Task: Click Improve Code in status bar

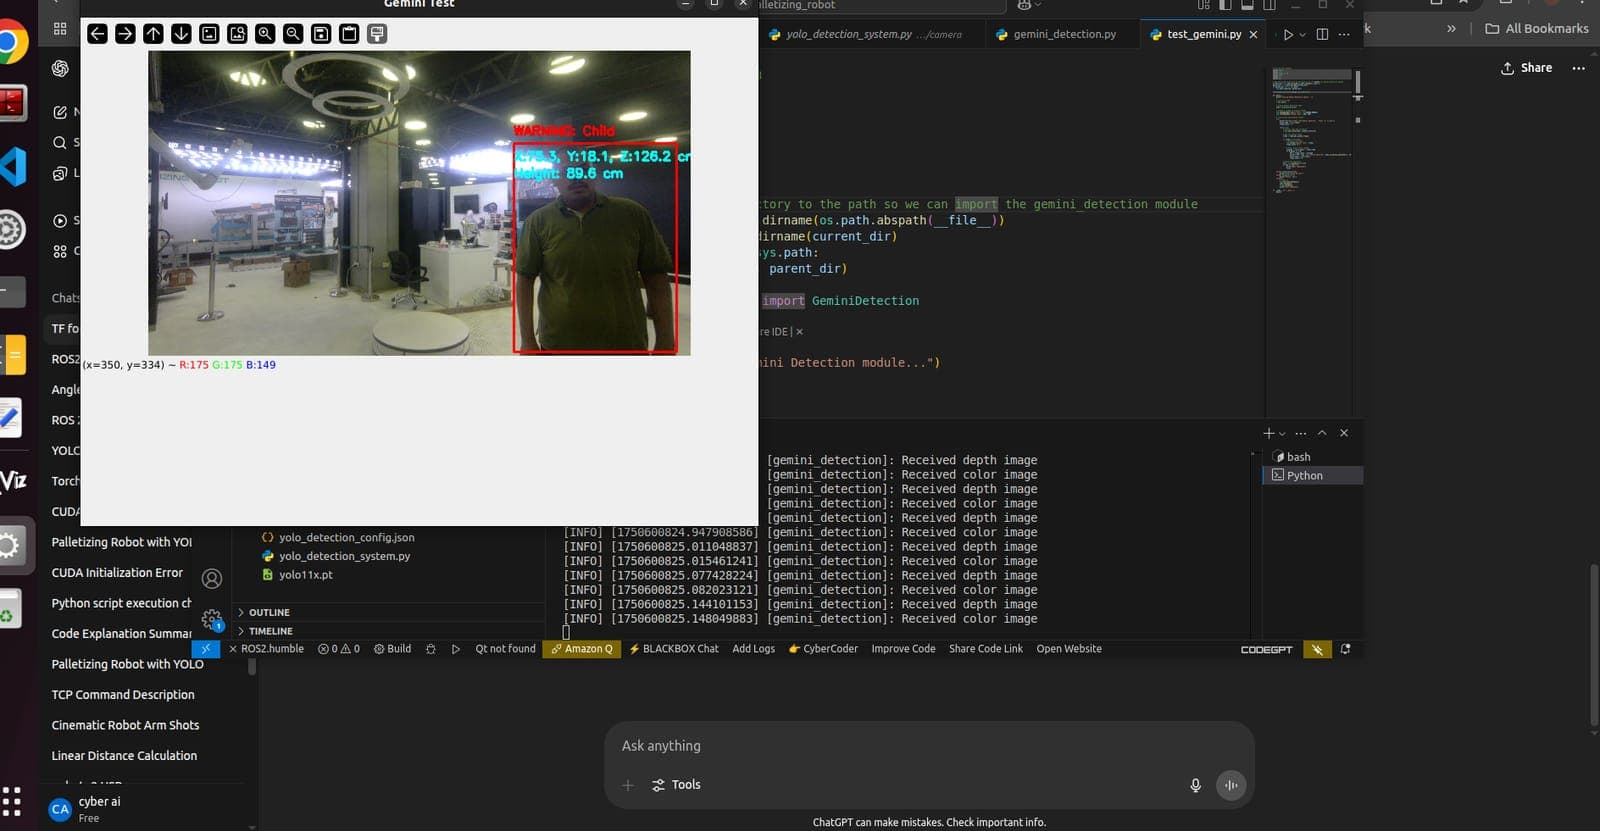Action: (x=903, y=649)
